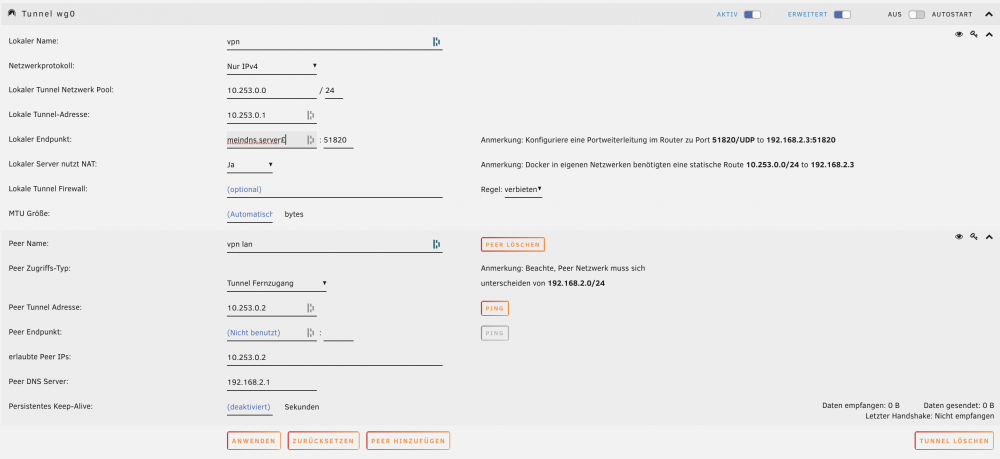This screenshot has height=459, width=1000.
Task: Open the Regel verbieten dropdown
Action: point(523,189)
